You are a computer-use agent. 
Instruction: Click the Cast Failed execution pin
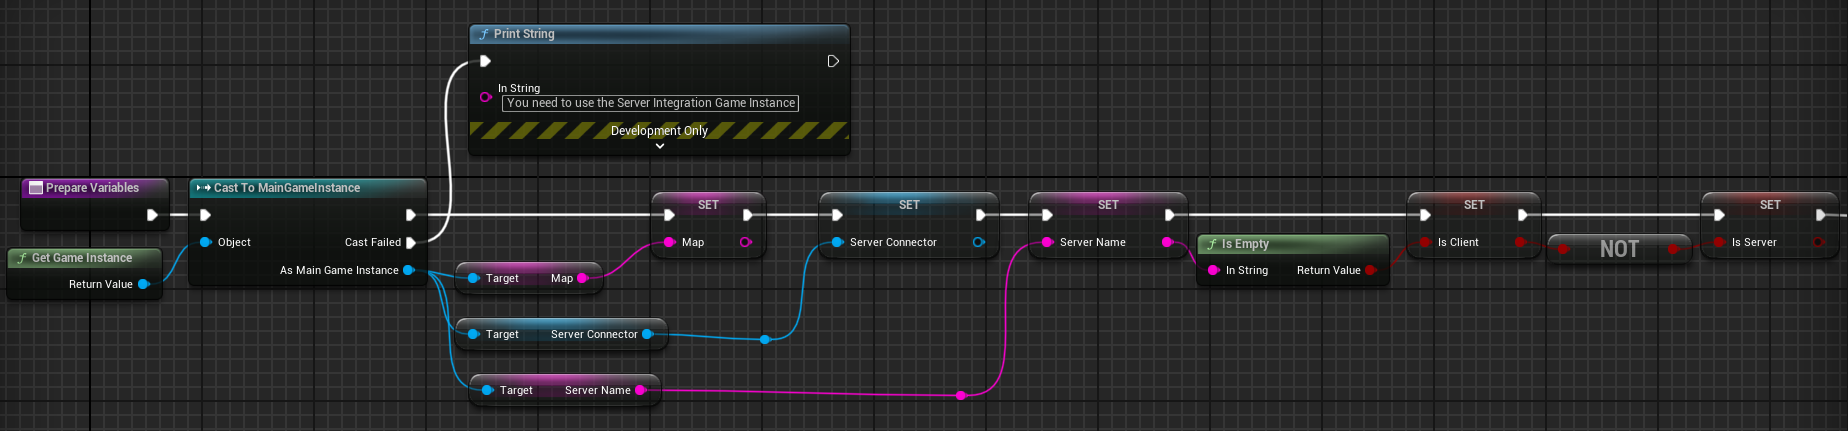[x=410, y=242]
